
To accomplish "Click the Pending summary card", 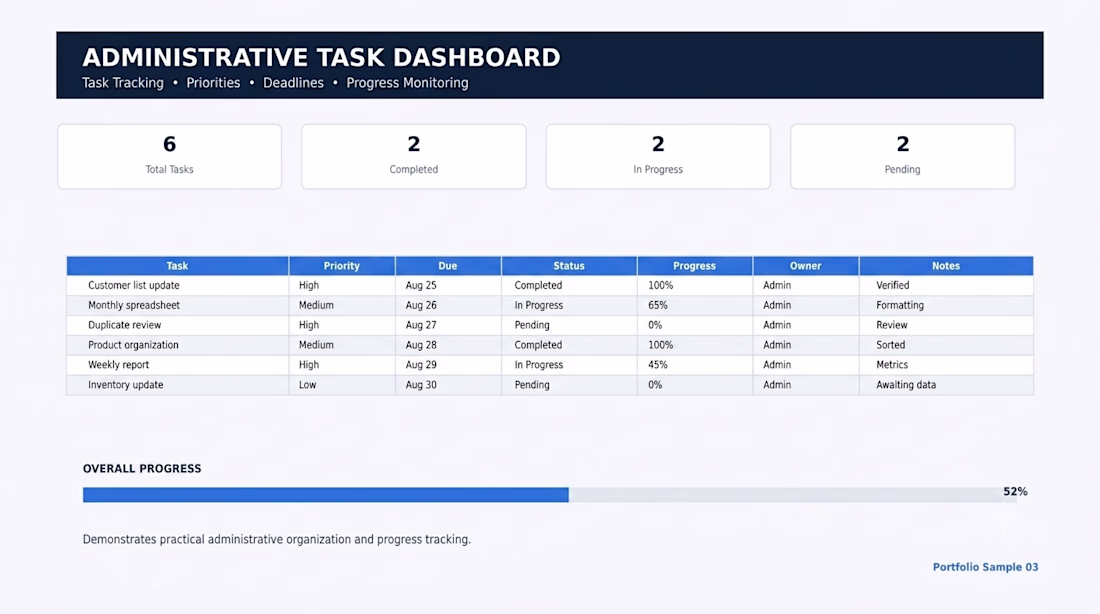I will (902, 156).
